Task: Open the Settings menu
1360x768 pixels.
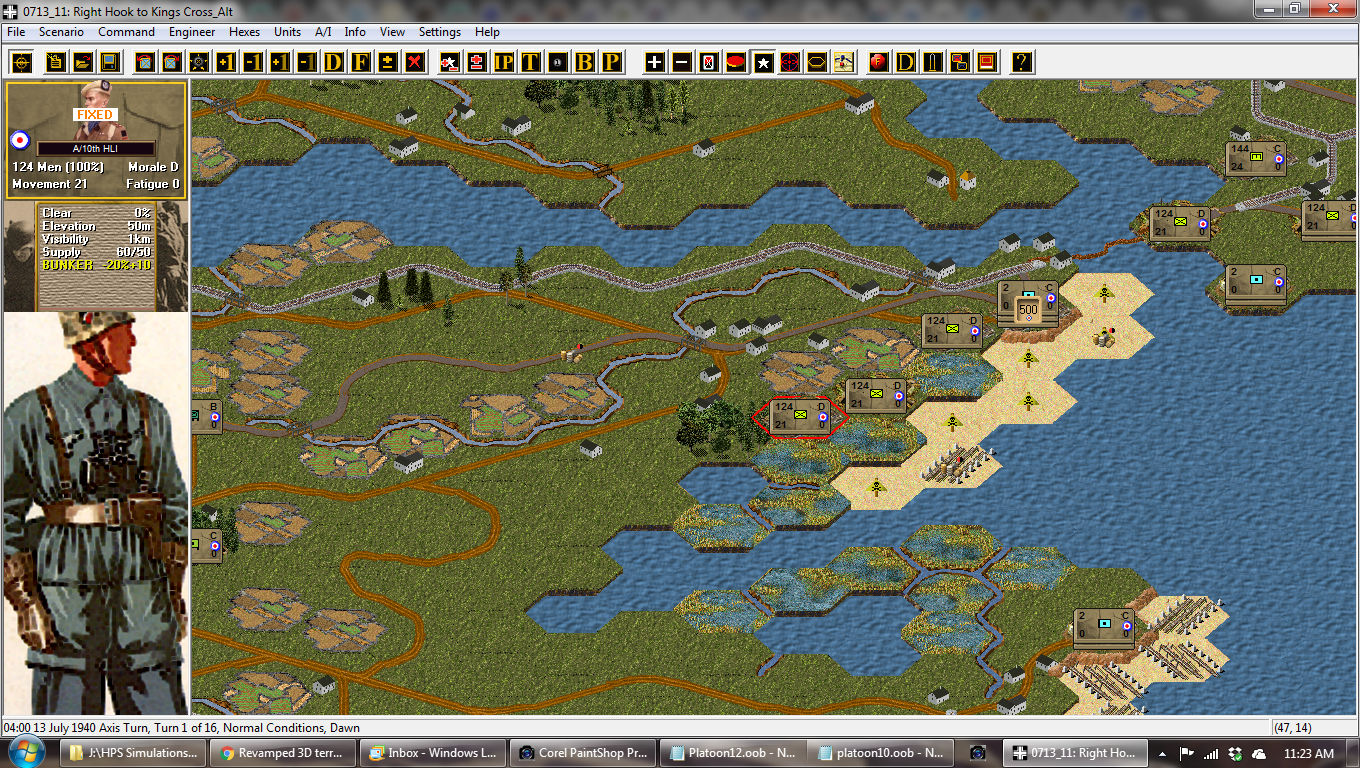Action: (x=440, y=32)
